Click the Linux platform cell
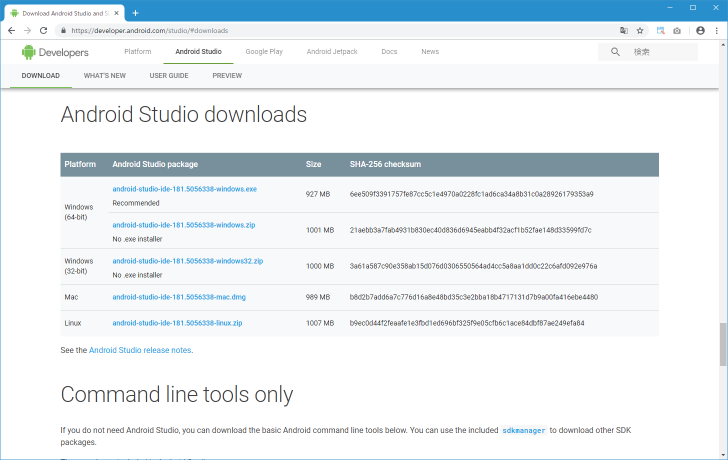Viewport: 728px width, 460px height. [x=72, y=323]
